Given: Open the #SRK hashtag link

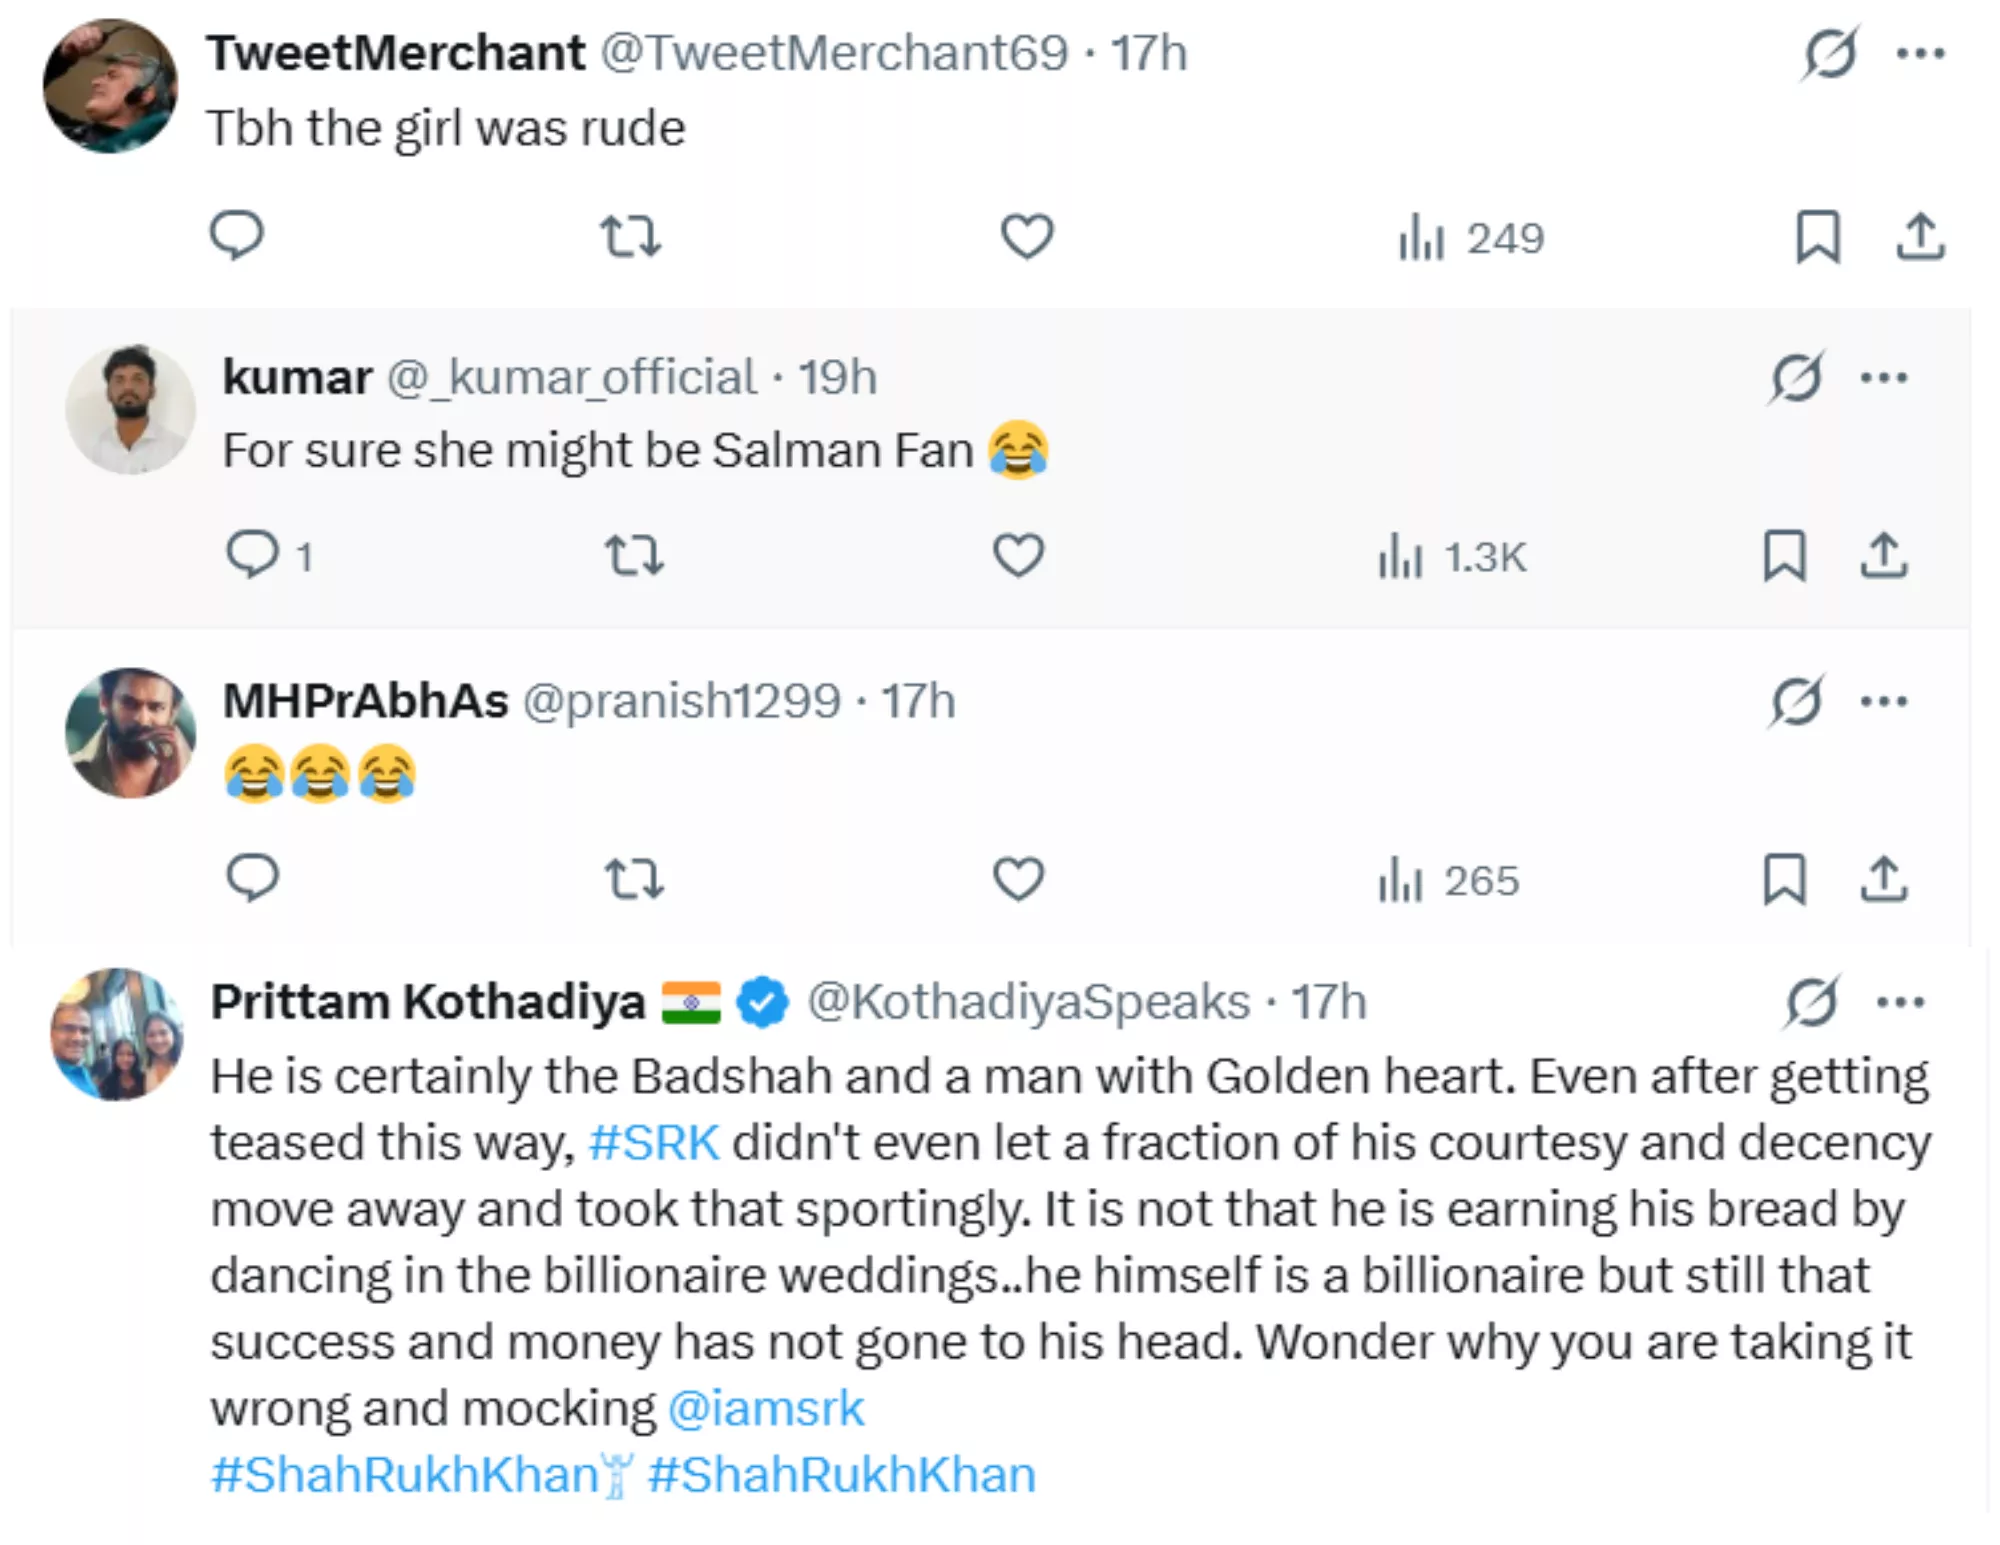Looking at the screenshot, I should click(x=654, y=1142).
